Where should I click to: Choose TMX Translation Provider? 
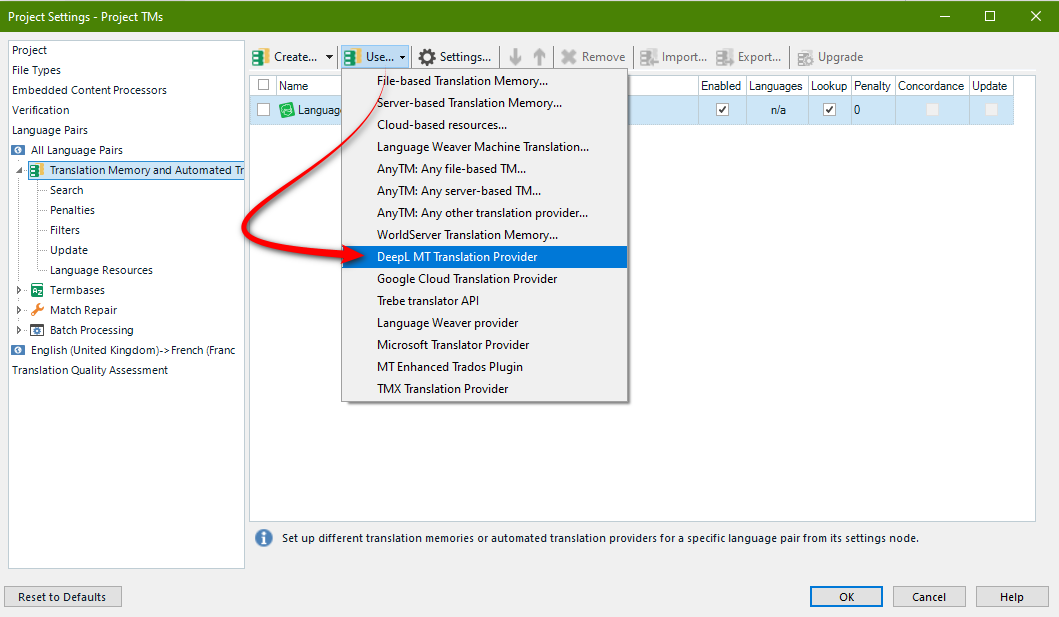pos(485,389)
